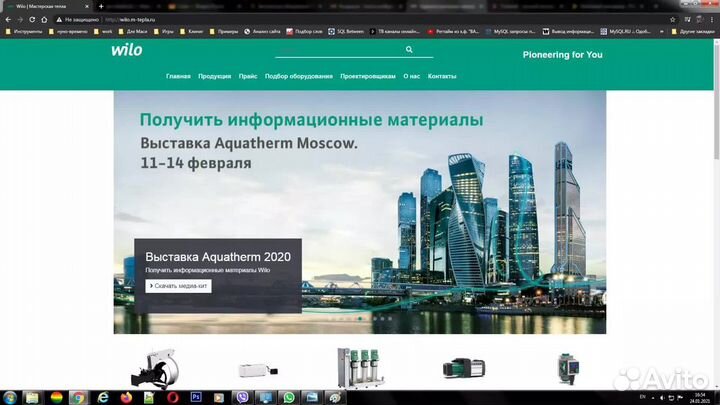Open the multi-pump booster station thumbnail
720x405 pixels.
coord(360,367)
